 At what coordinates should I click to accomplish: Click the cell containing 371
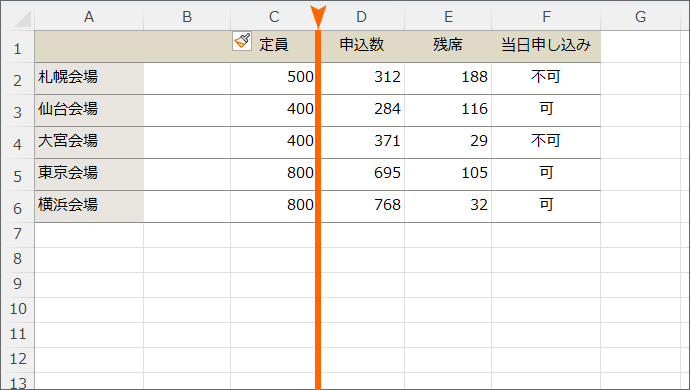pyautogui.click(x=361, y=143)
